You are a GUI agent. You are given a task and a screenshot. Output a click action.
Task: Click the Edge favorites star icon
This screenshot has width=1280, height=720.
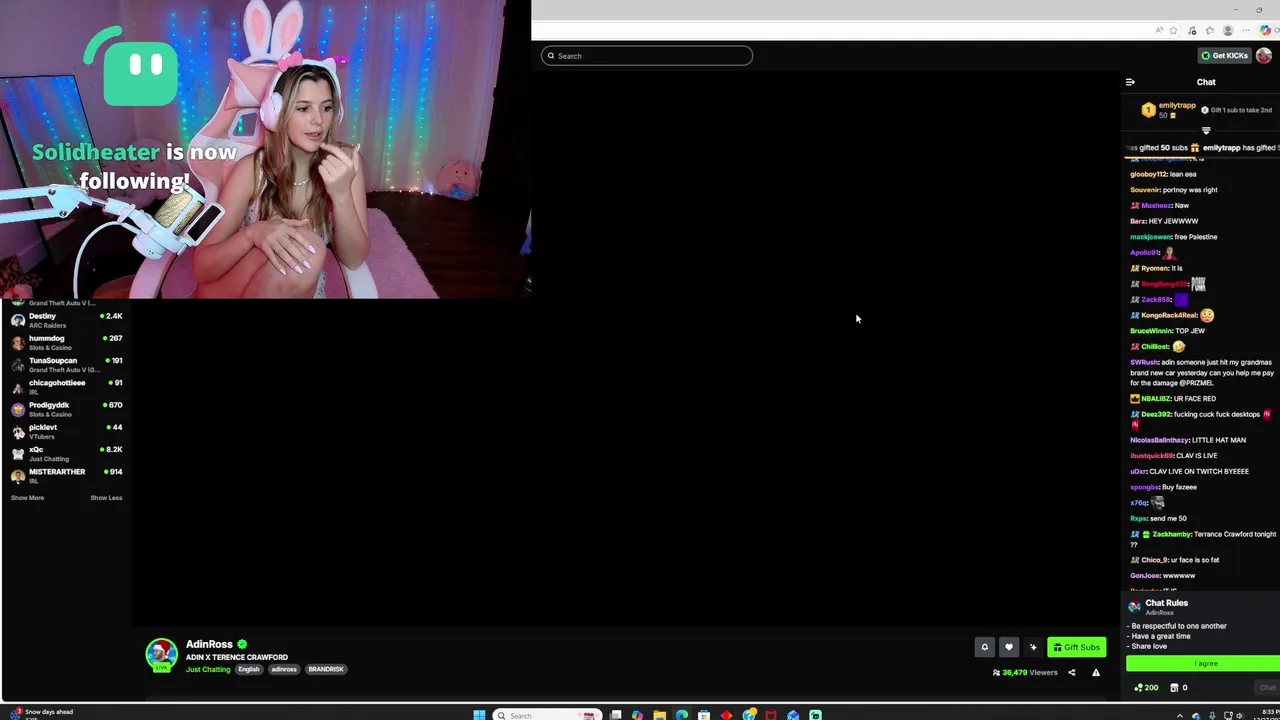click(x=1173, y=30)
